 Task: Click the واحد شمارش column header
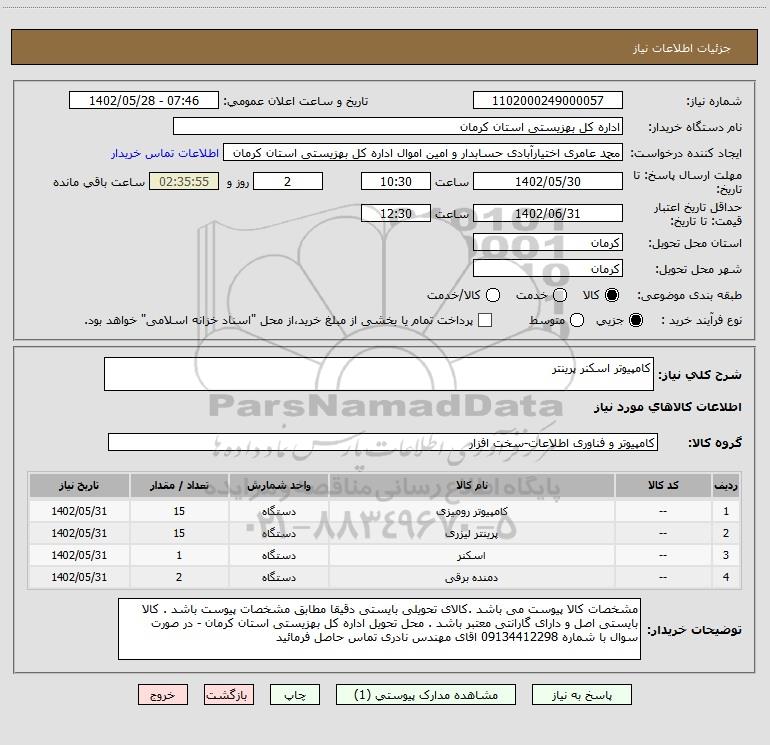278,485
